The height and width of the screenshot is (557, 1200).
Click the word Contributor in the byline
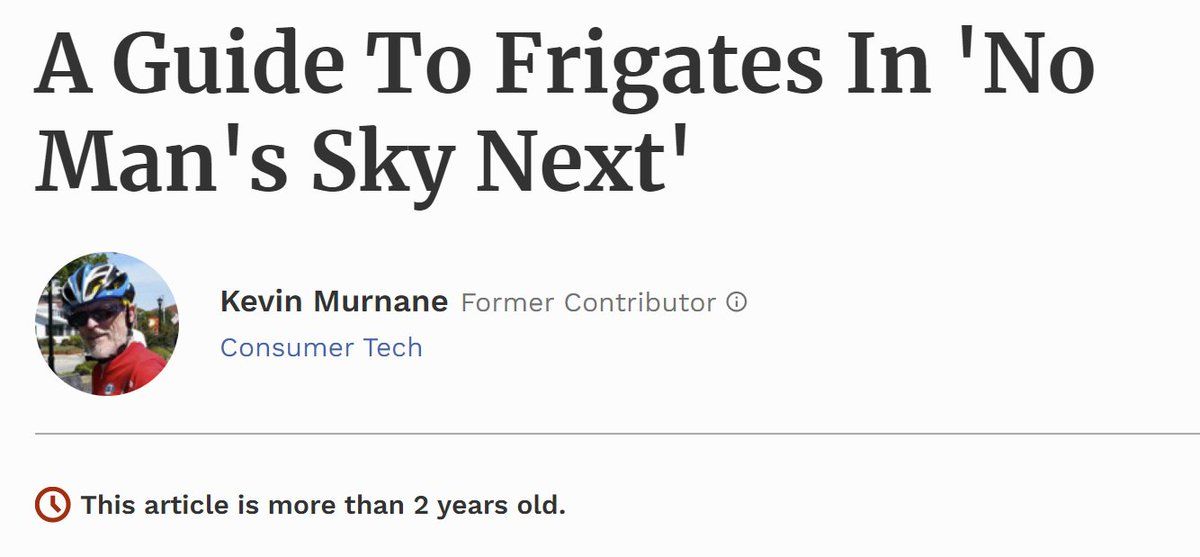(x=640, y=302)
